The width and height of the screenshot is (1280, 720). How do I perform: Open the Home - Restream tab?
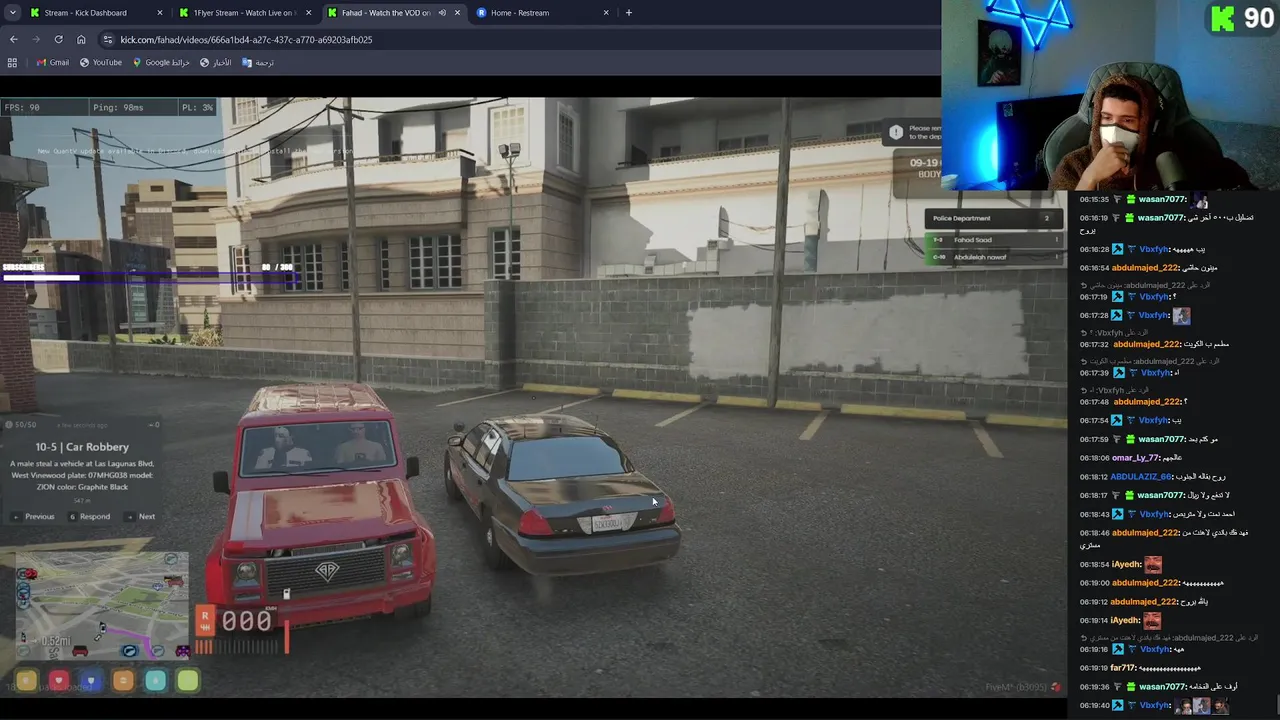pyautogui.click(x=542, y=13)
